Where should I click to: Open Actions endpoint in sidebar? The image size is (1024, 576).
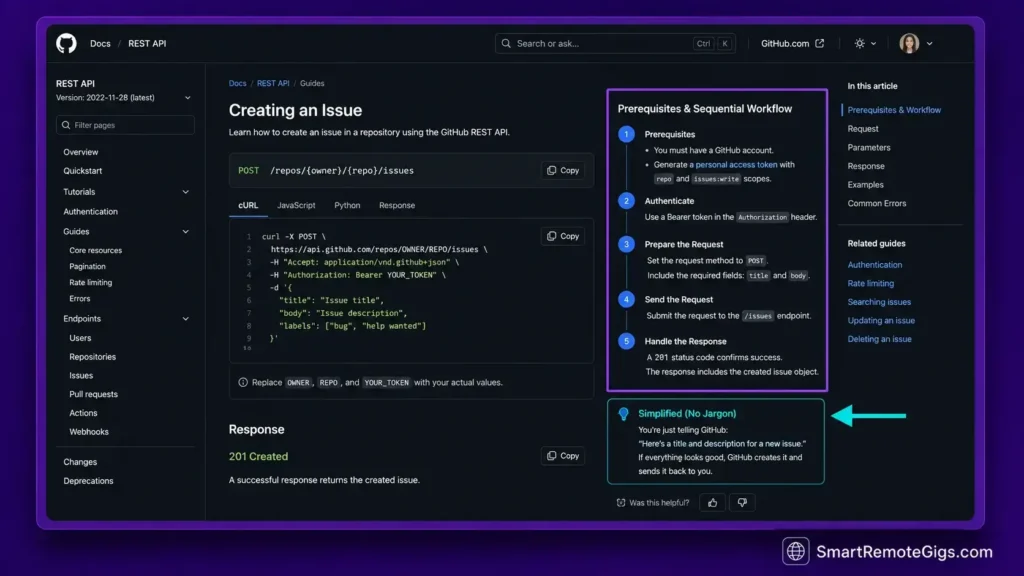(x=83, y=413)
